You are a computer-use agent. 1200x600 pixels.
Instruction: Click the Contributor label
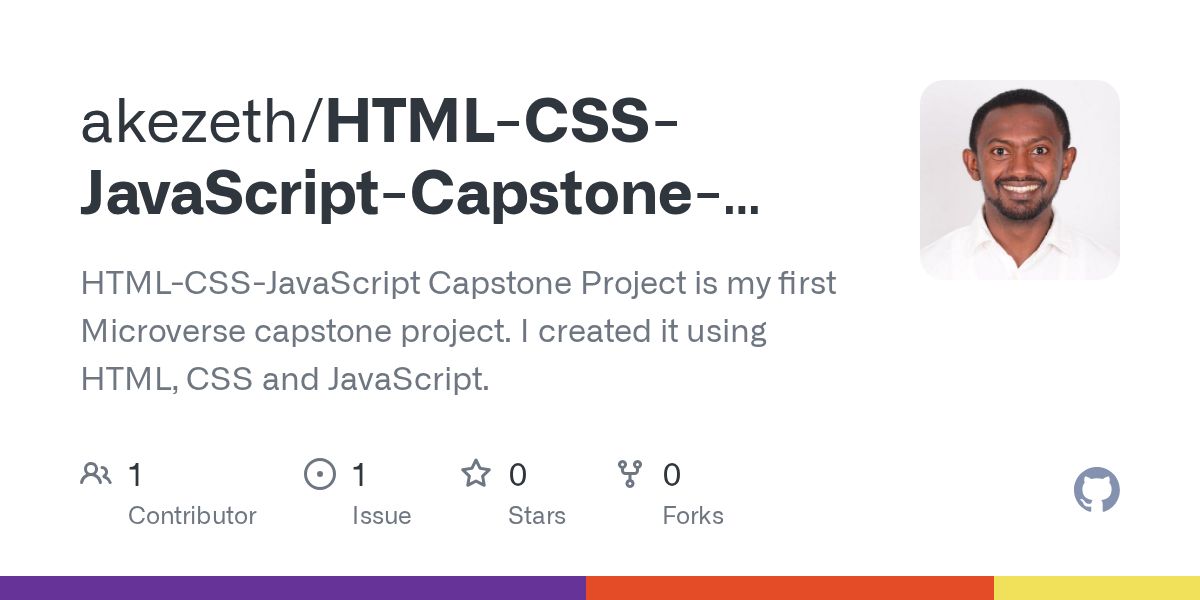(x=192, y=516)
